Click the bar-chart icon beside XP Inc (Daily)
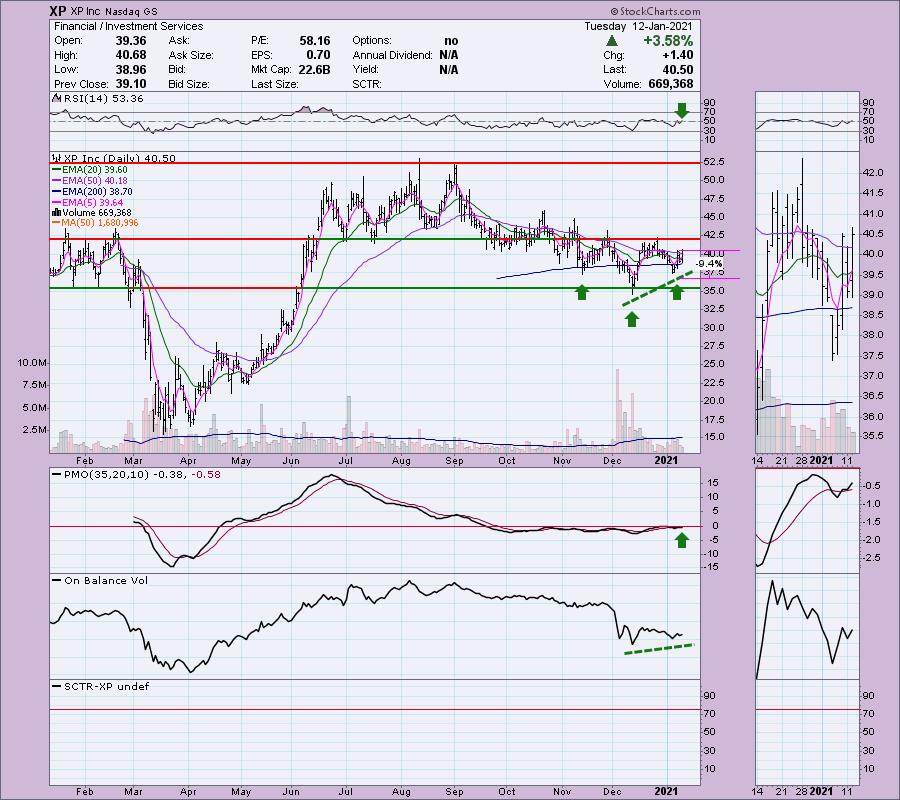The width and height of the screenshot is (900, 800). click(x=56, y=158)
